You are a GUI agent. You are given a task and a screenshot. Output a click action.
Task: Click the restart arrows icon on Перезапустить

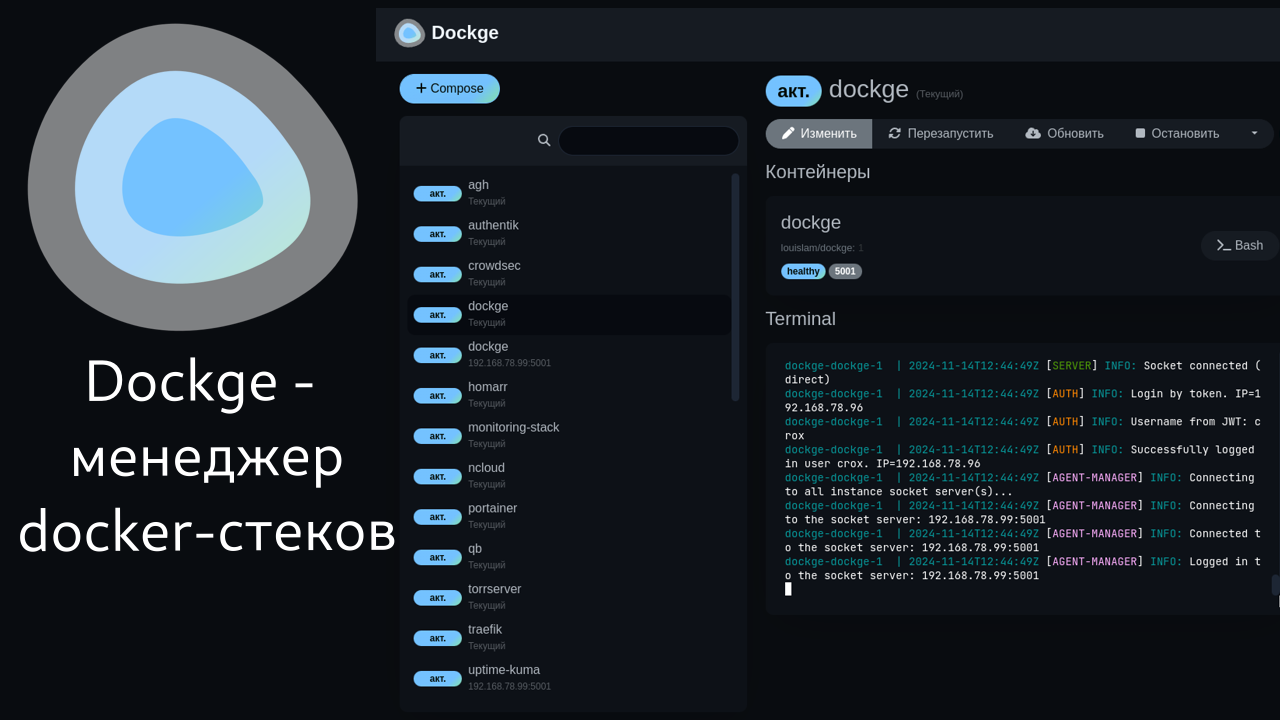coord(893,133)
